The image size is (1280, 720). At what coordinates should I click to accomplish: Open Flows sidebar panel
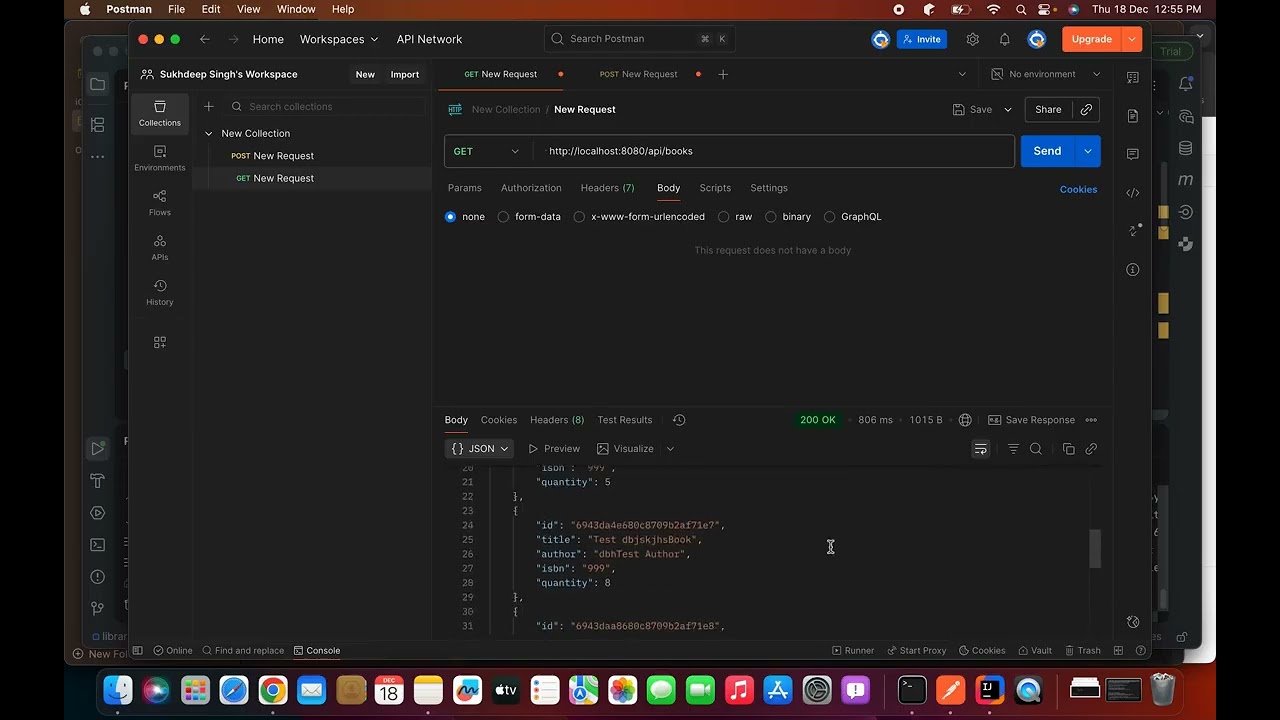coord(160,203)
